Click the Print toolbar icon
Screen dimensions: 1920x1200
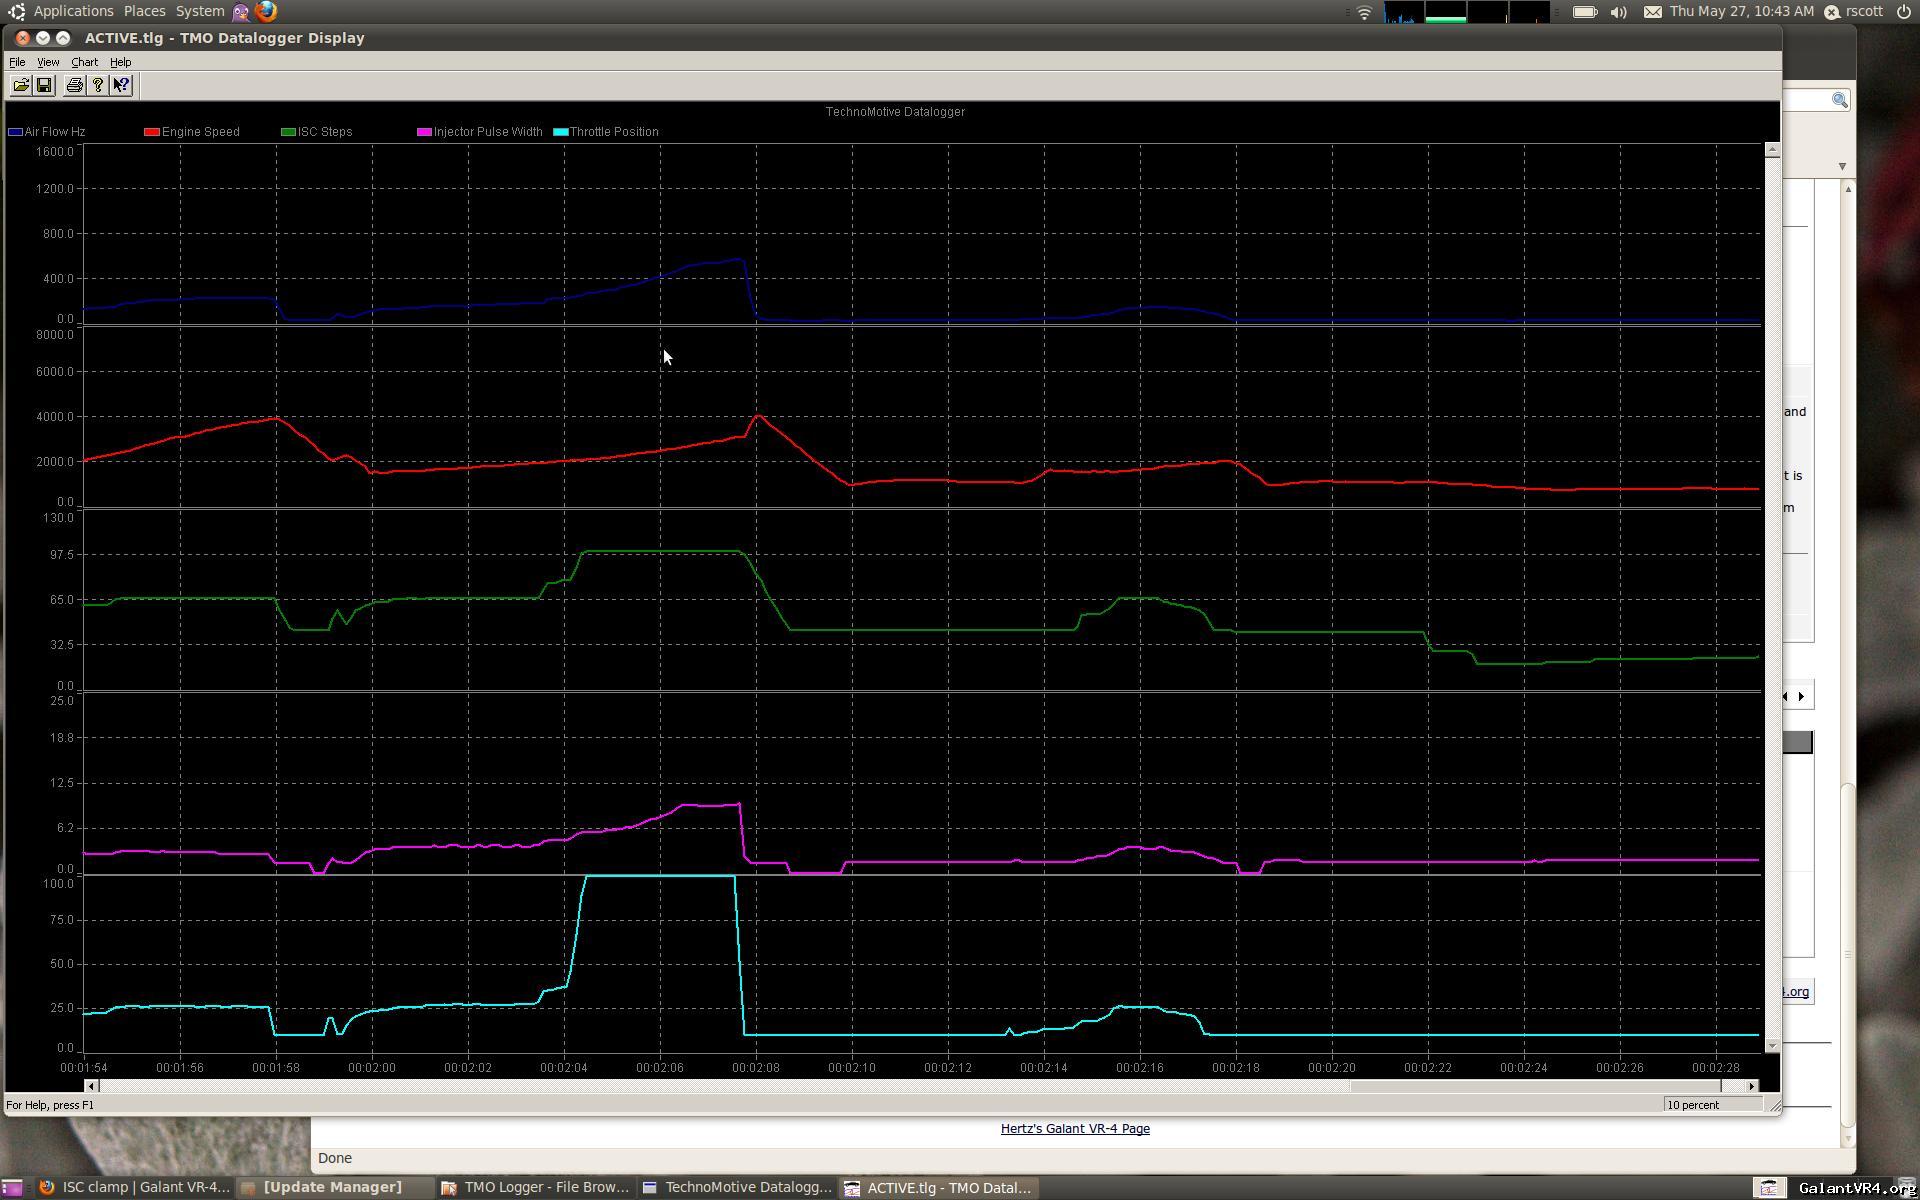pyautogui.click(x=74, y=85)
